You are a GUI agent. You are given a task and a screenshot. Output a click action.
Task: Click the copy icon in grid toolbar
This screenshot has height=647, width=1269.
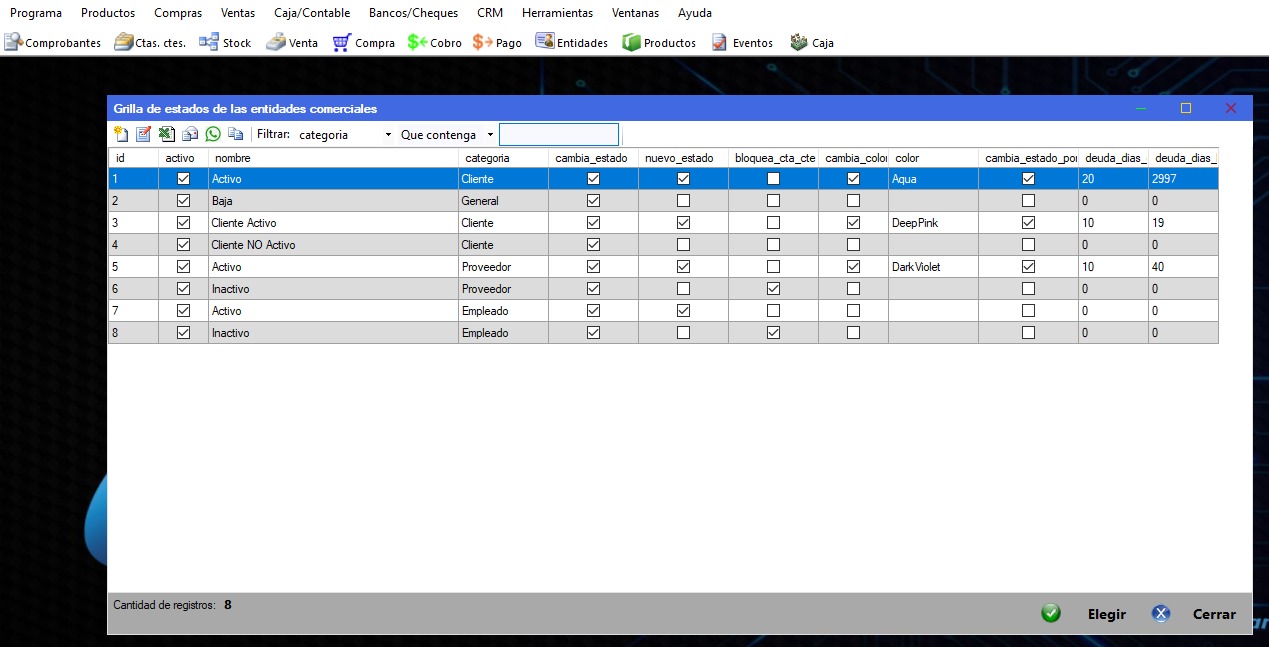click(x=236, y=134)
